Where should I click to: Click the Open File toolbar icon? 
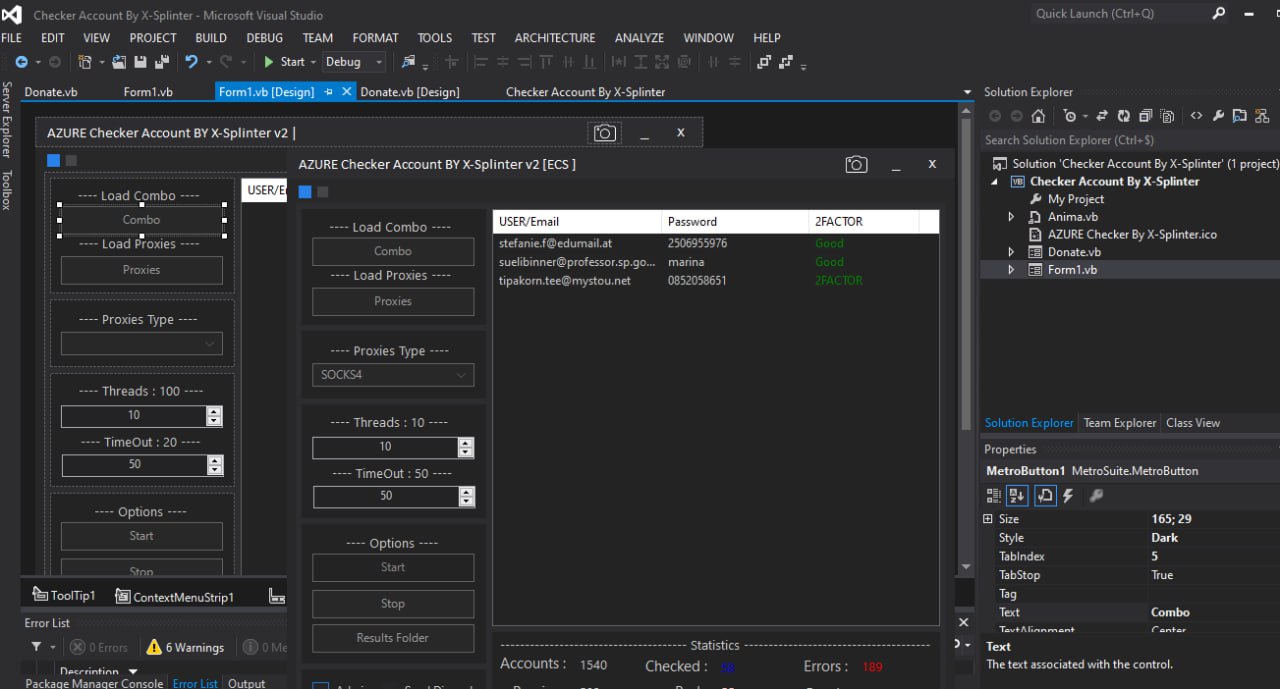click(x=119, y=62)
